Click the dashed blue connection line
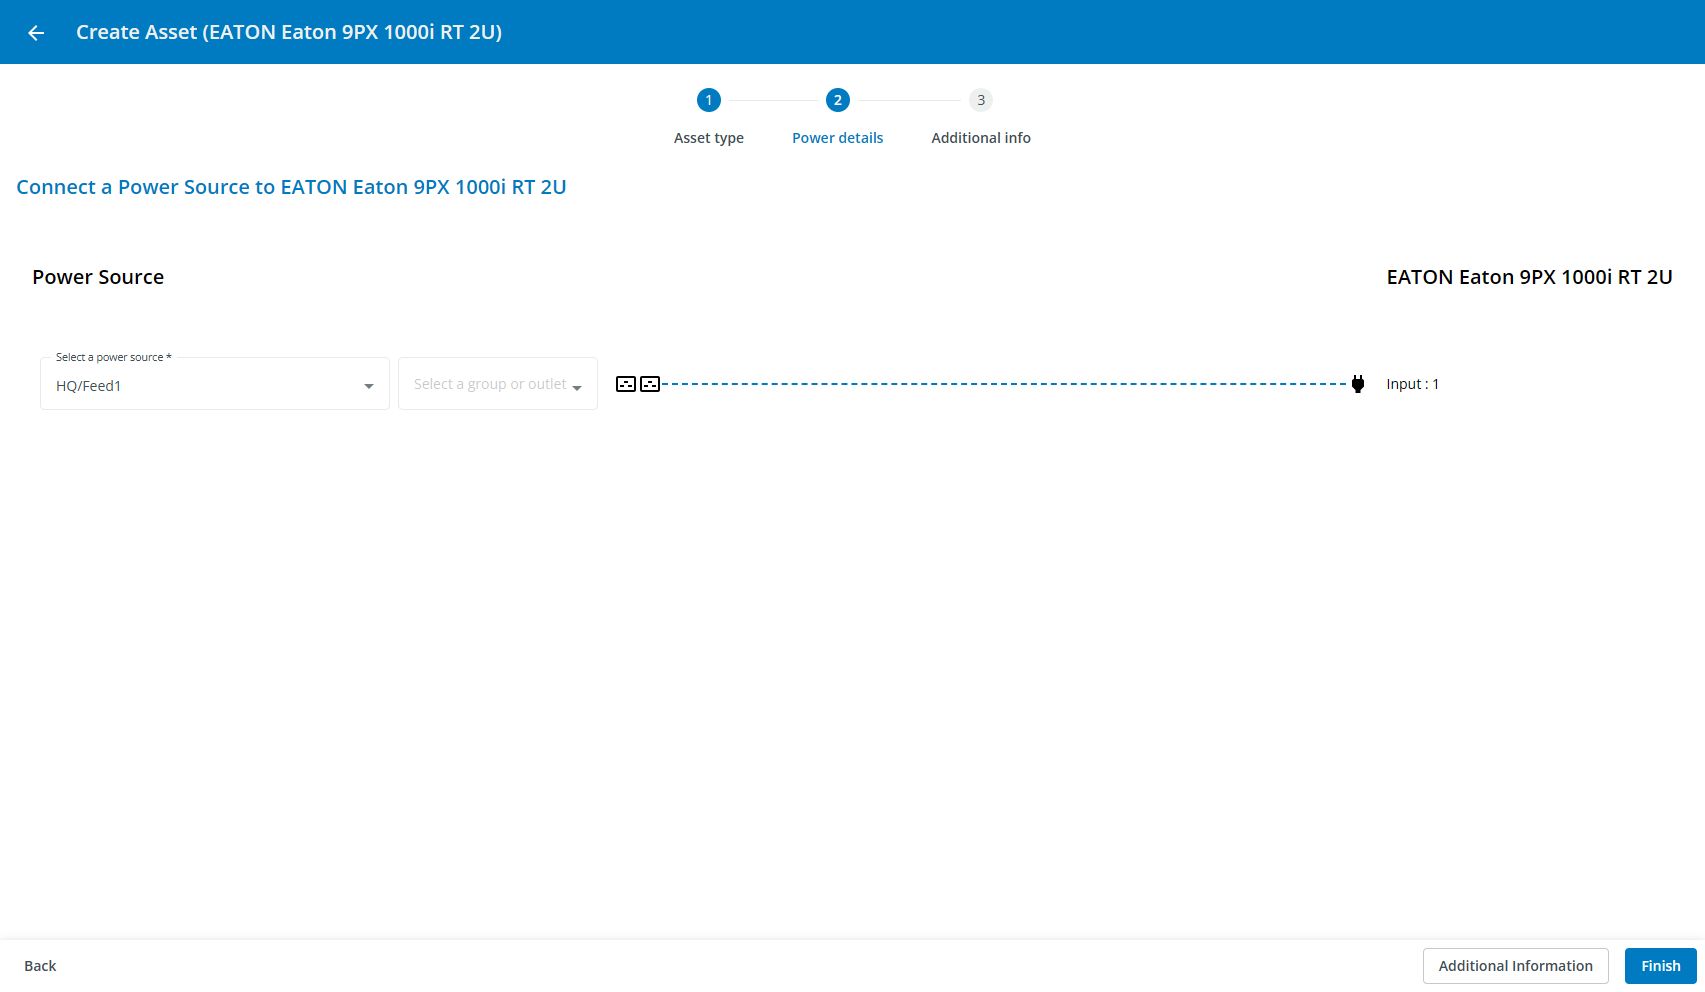 (x=1000, y=384)
